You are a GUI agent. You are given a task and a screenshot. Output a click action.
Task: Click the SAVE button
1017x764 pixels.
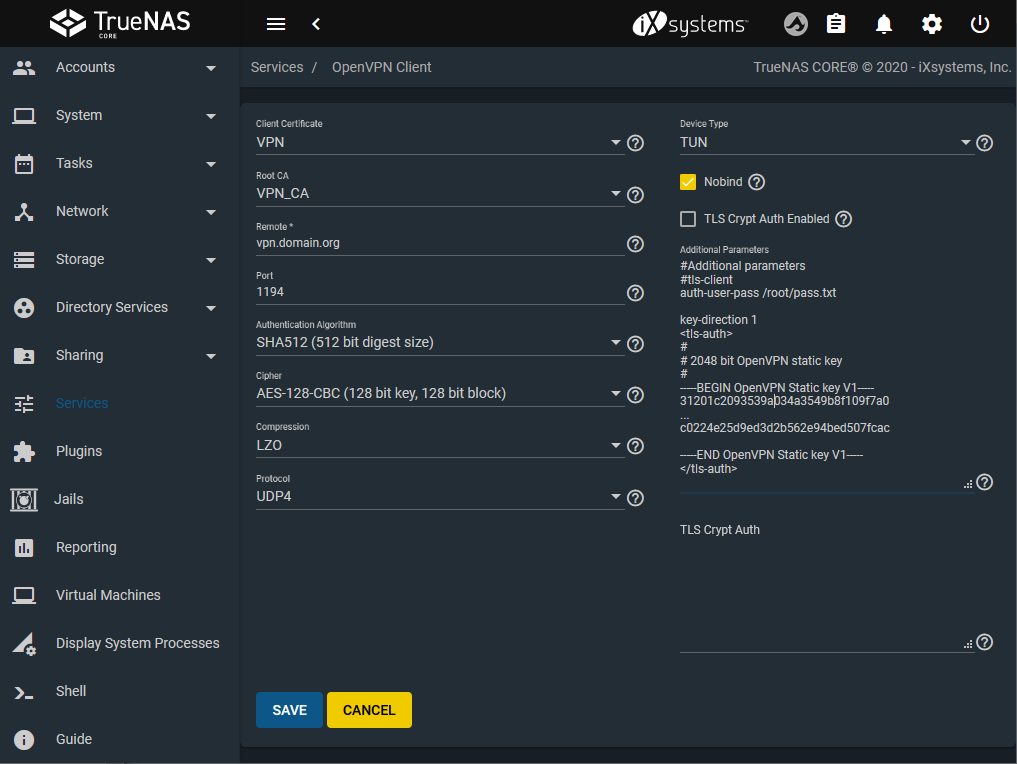pyautogui.click(x=289, y=710)
